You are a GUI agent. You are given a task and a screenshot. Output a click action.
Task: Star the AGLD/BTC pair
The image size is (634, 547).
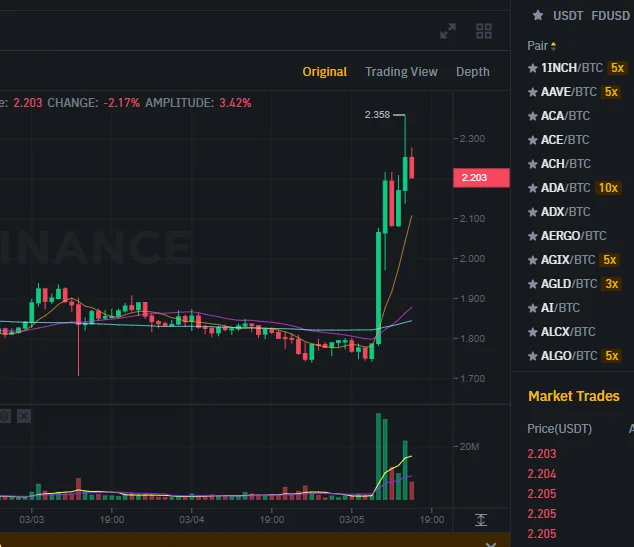click(x=533, y=284)
